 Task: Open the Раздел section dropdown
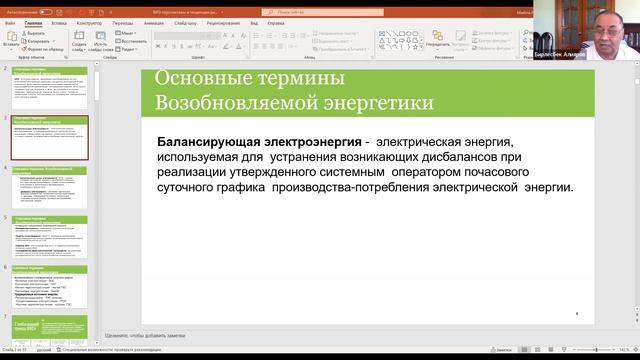point(127,49)
